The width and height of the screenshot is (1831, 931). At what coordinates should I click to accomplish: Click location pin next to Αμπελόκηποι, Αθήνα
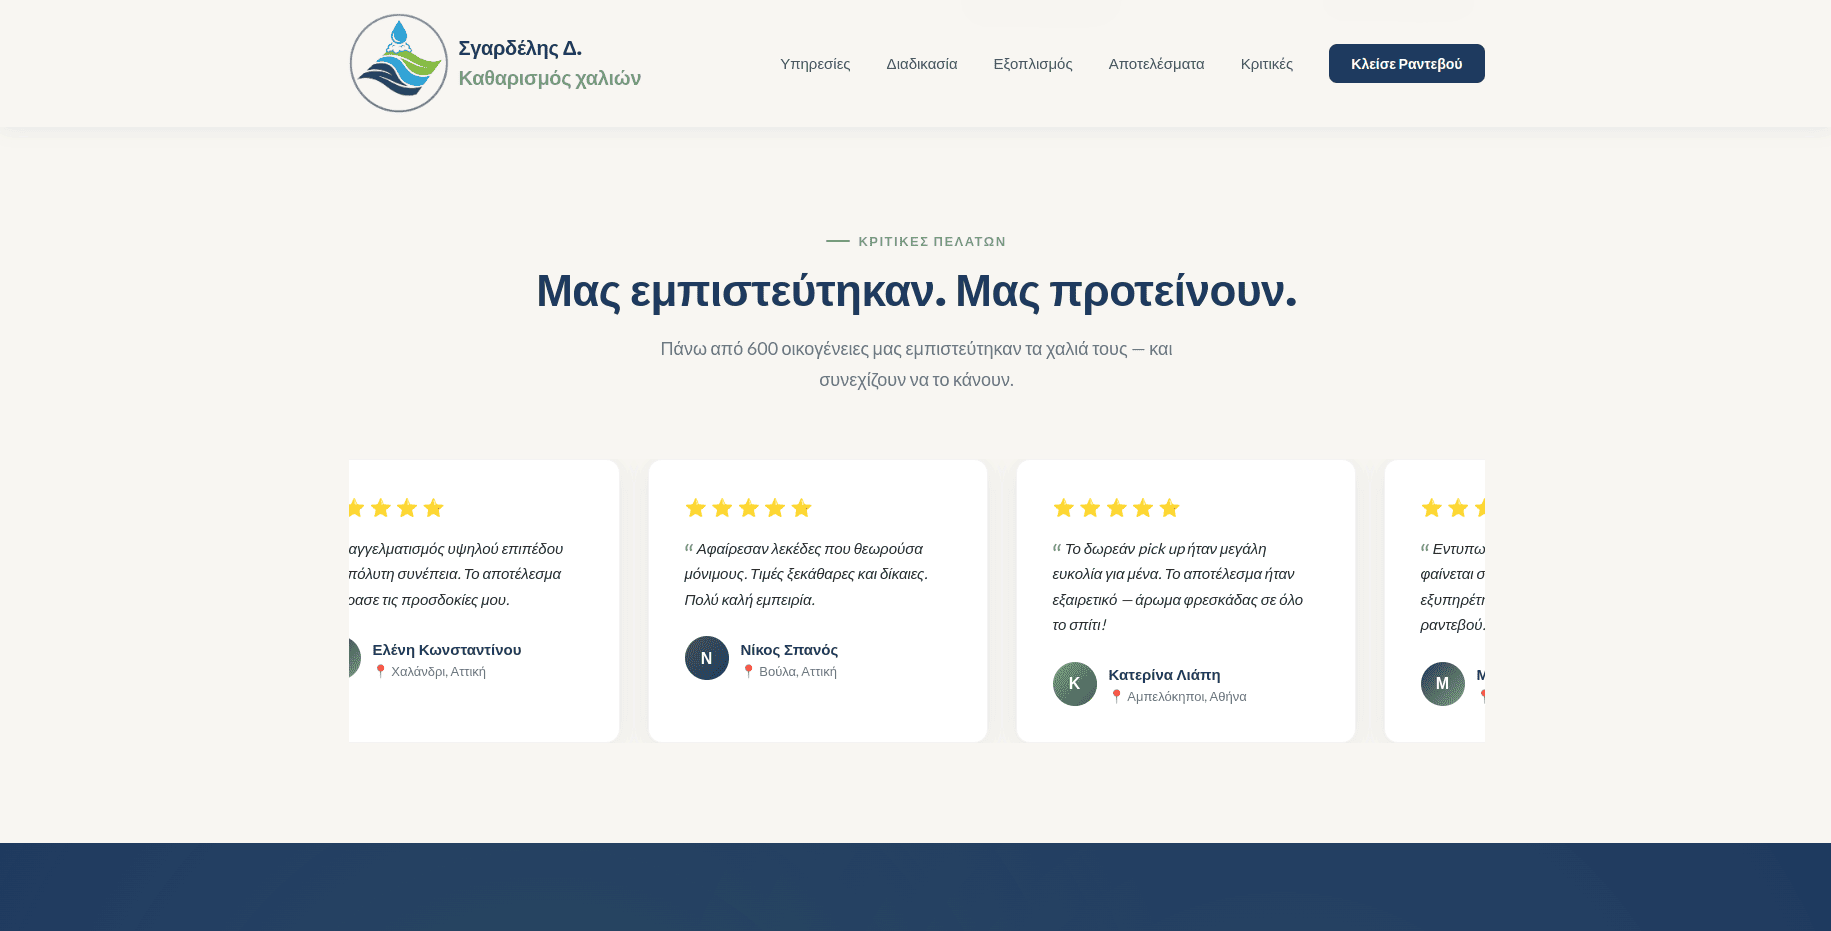(1116, 697)
